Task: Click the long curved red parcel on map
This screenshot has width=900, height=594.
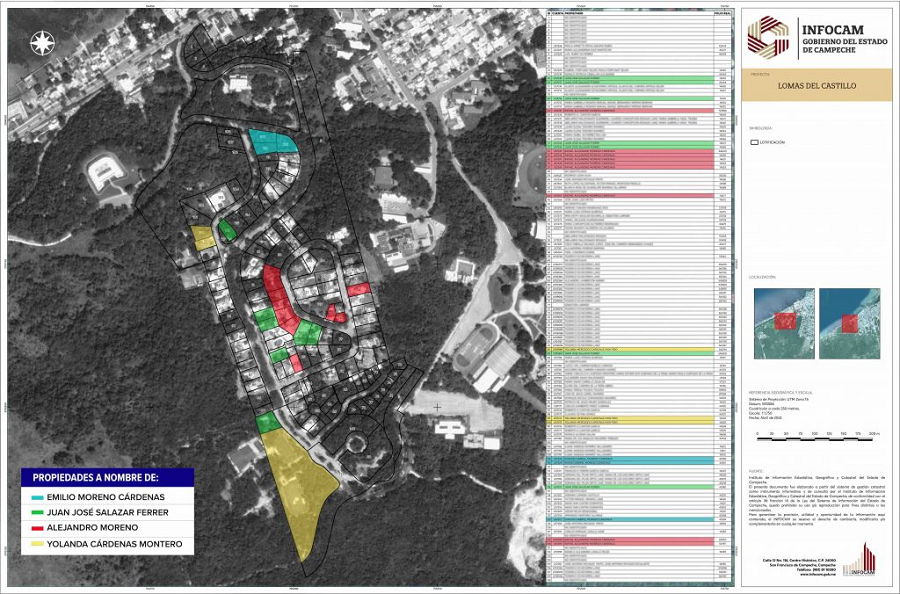Action: pos(279,298)
